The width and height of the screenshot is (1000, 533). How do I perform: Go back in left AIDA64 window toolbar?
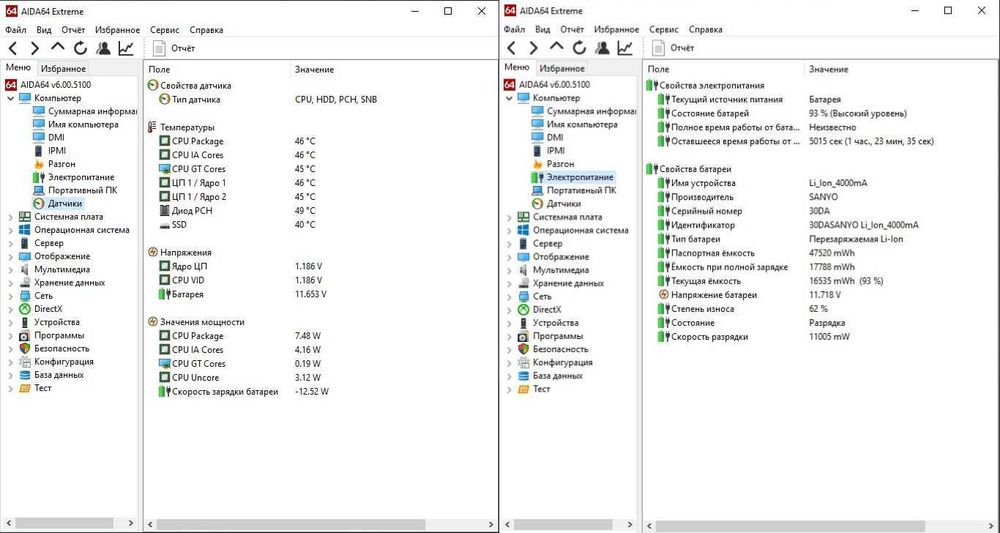pos(13,48)
